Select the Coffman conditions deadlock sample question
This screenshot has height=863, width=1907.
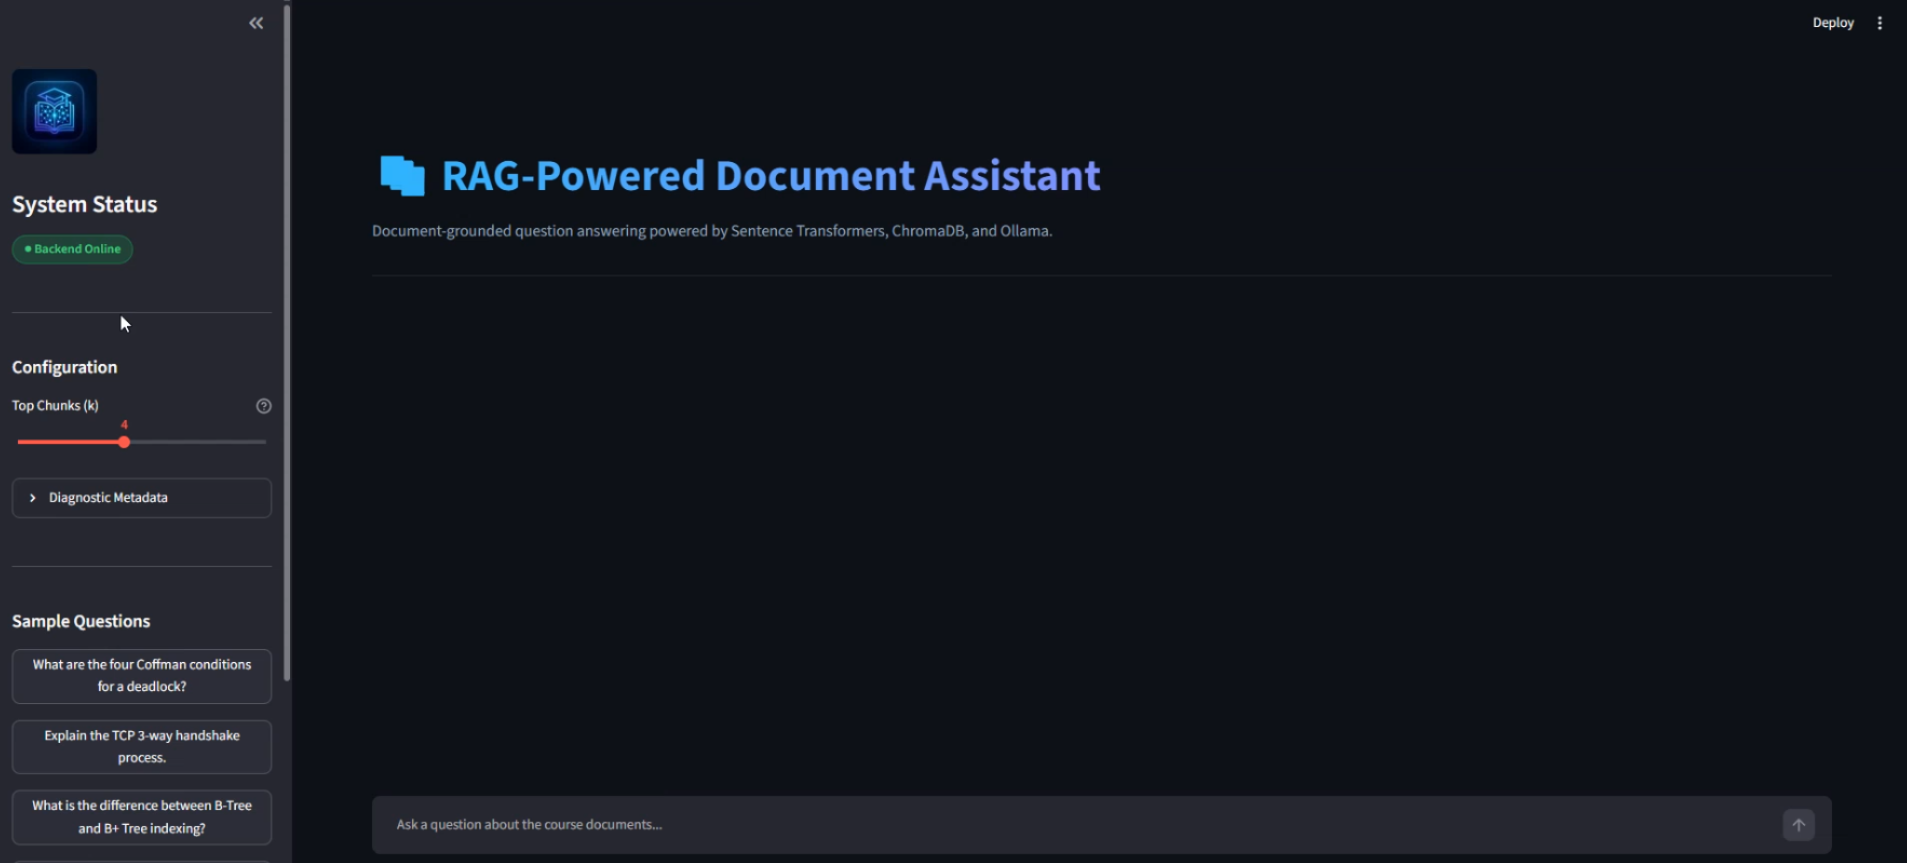[141, 676]
